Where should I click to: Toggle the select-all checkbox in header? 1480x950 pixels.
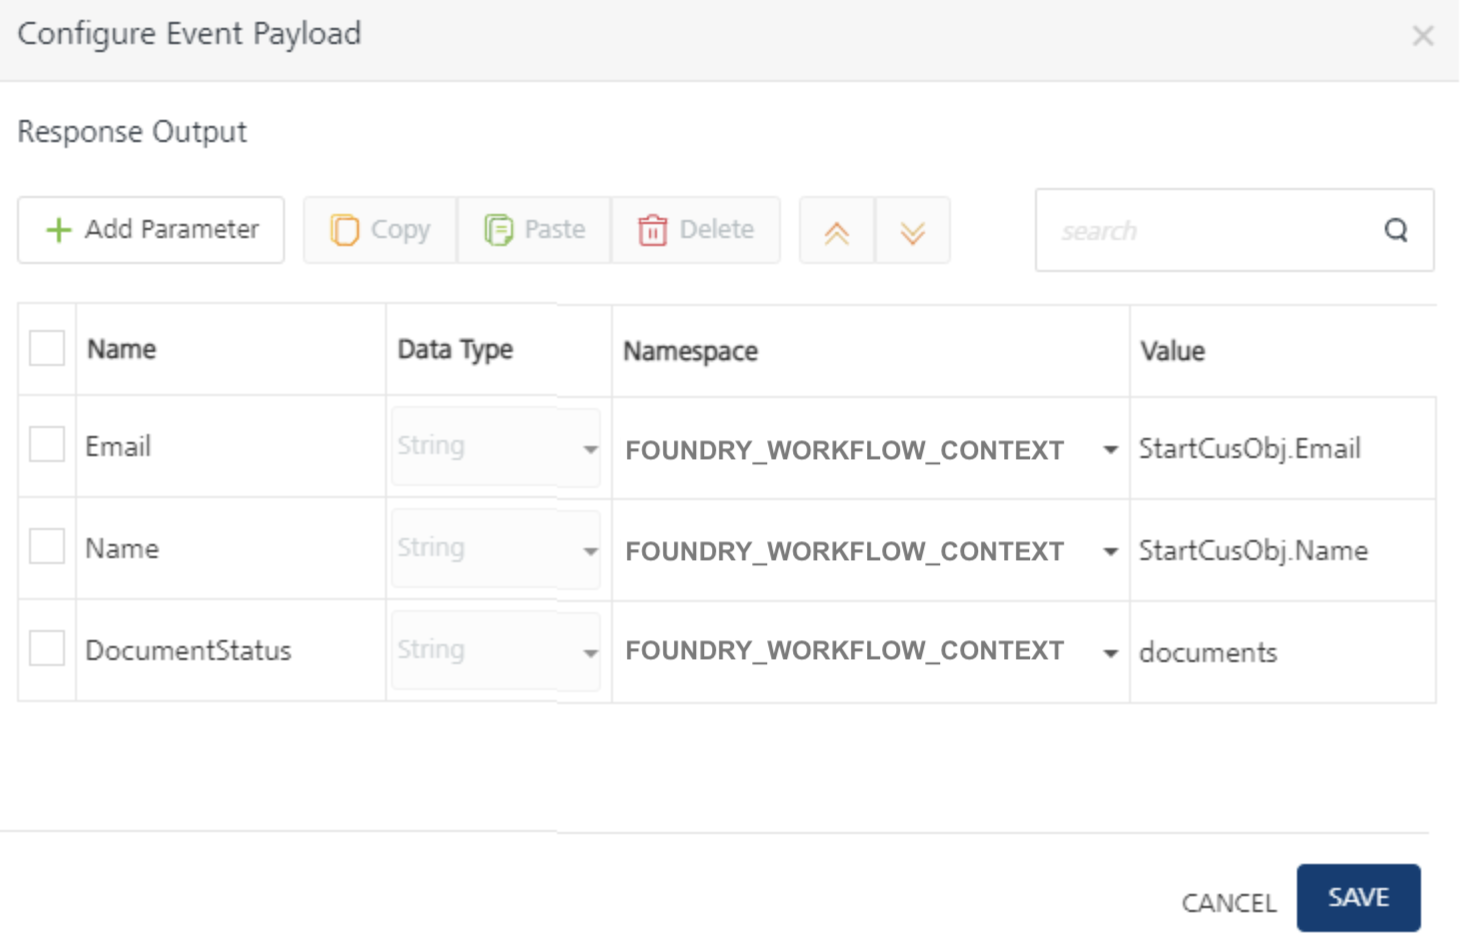coord(47,349)
